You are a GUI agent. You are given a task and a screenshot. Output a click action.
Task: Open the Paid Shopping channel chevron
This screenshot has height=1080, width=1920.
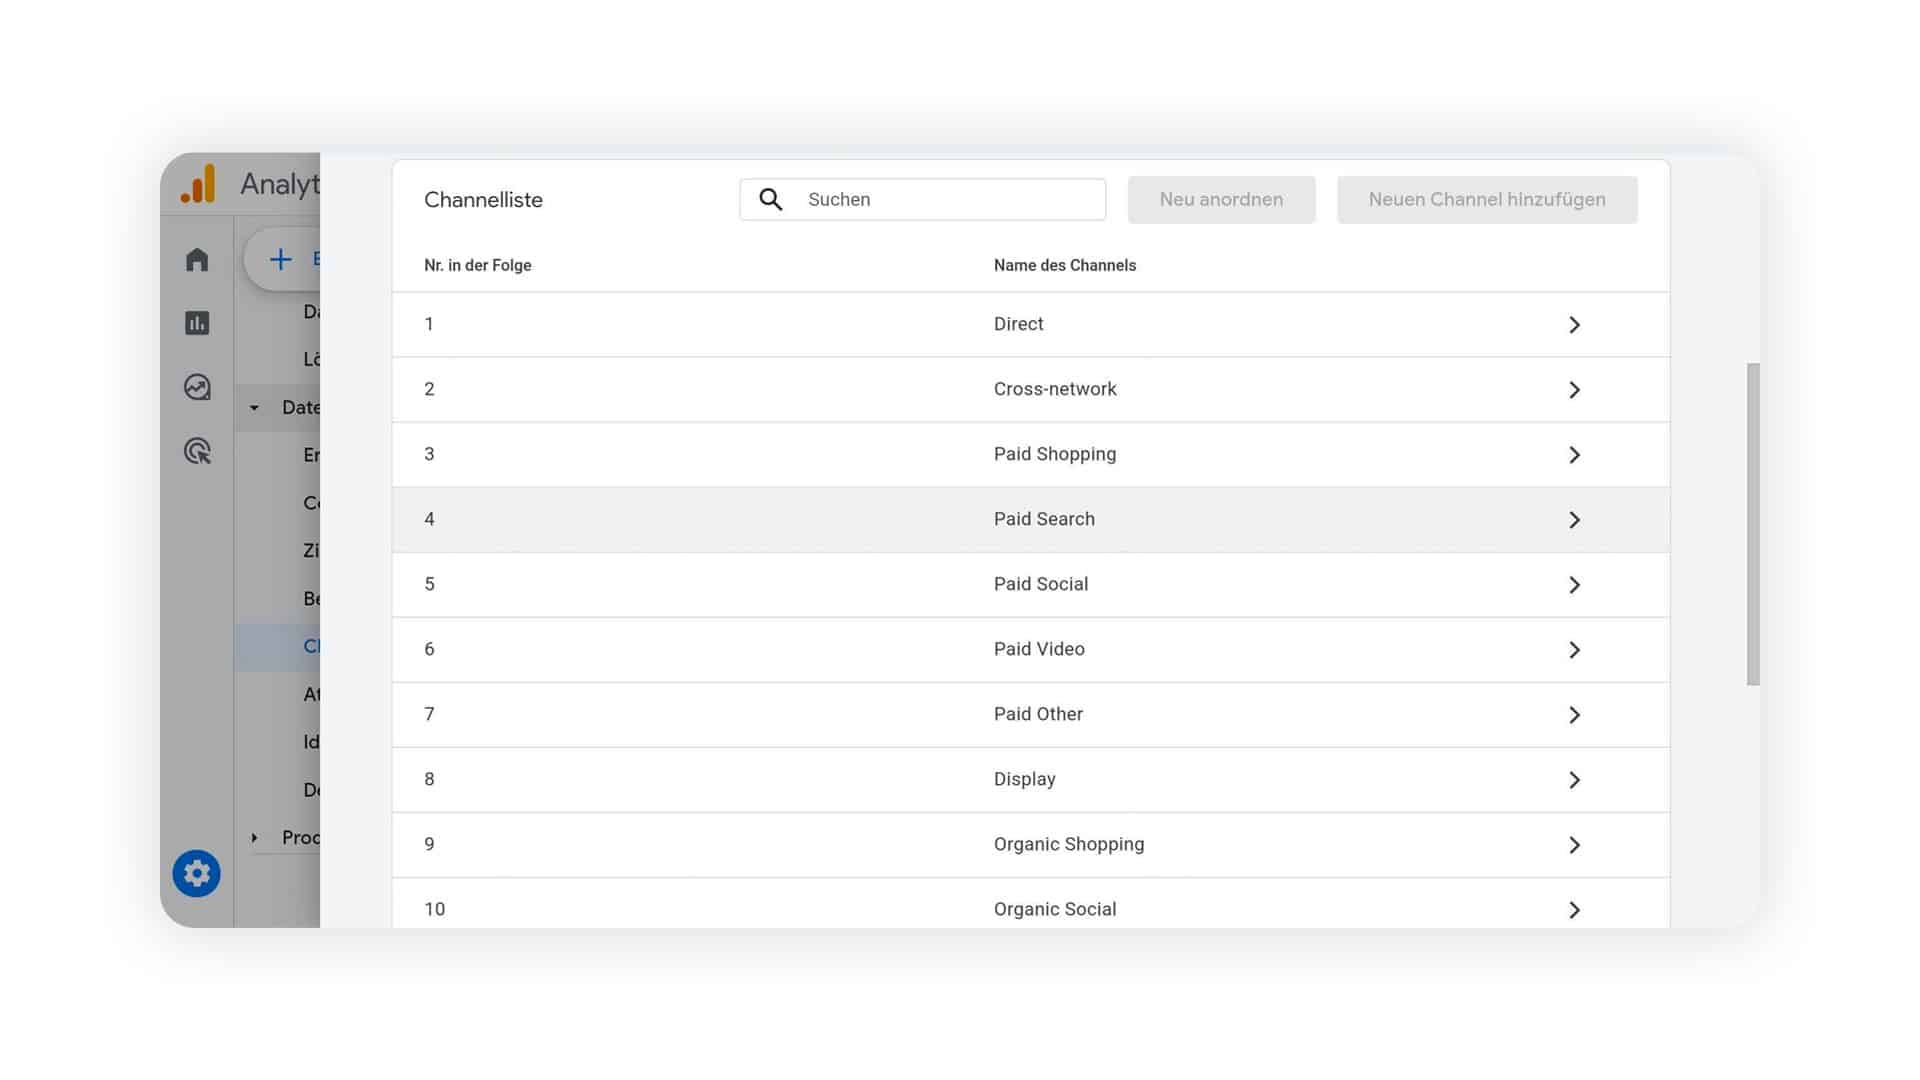click(1574, 455)
